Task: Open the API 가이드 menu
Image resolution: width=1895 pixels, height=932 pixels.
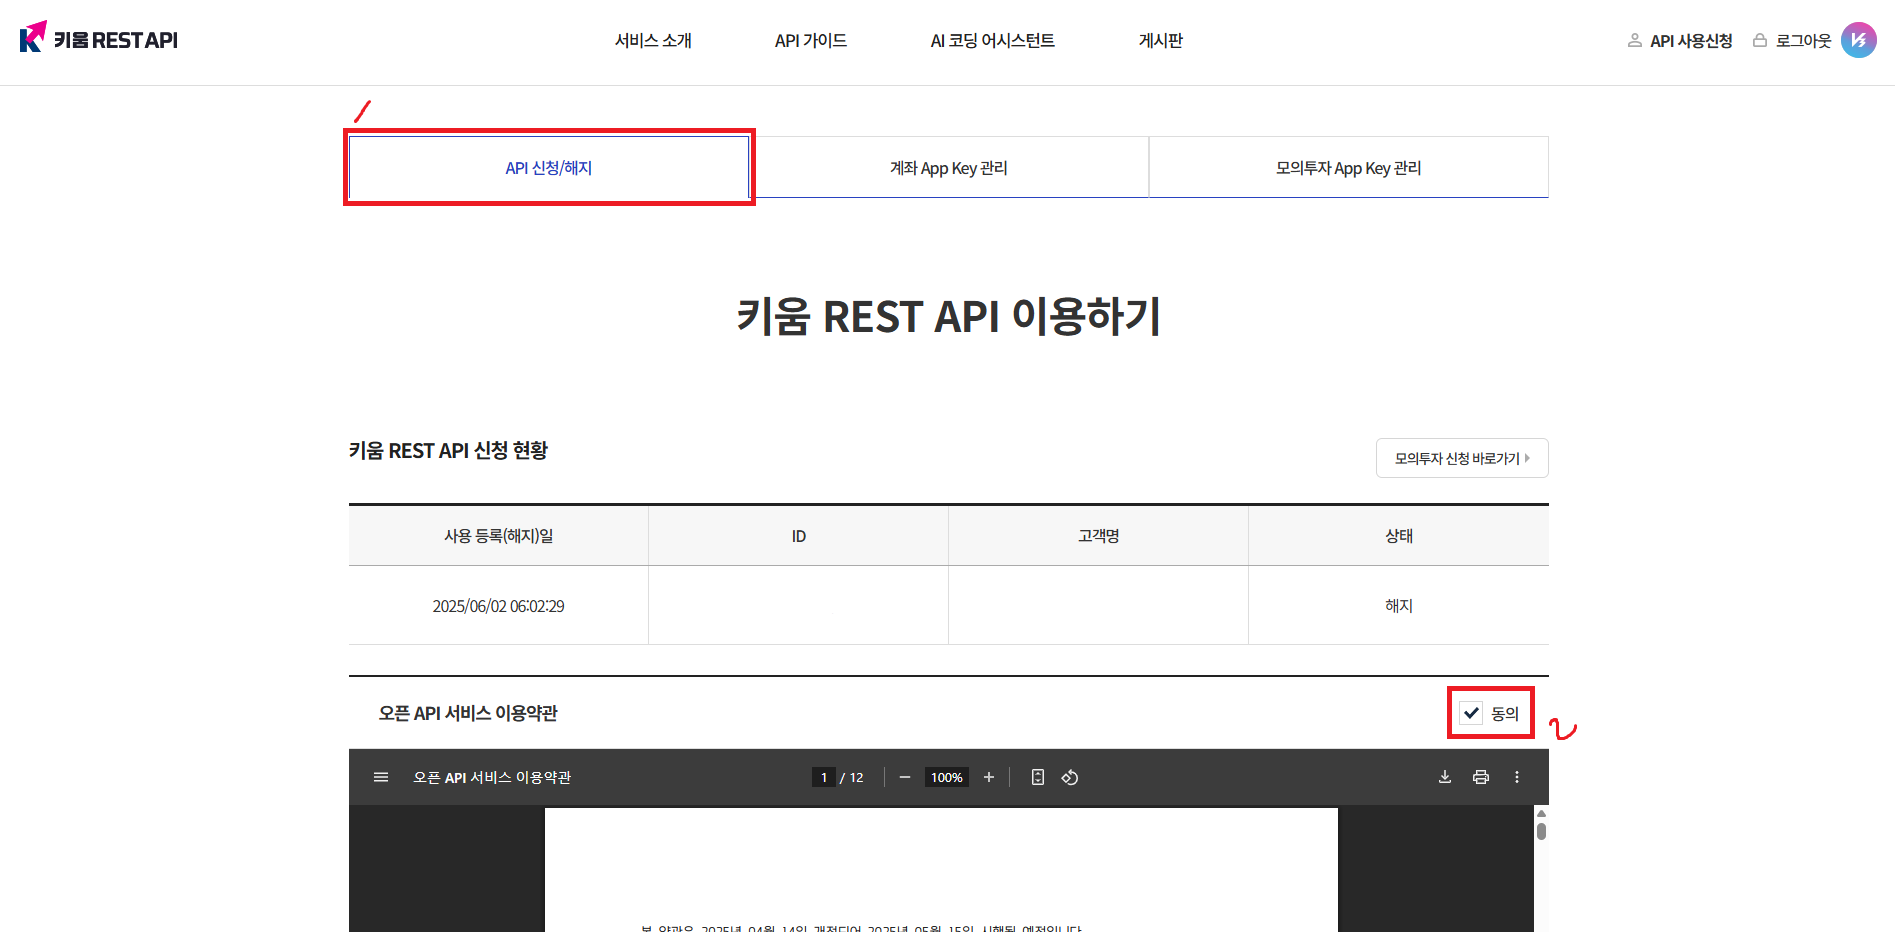Action: [810, 41]
